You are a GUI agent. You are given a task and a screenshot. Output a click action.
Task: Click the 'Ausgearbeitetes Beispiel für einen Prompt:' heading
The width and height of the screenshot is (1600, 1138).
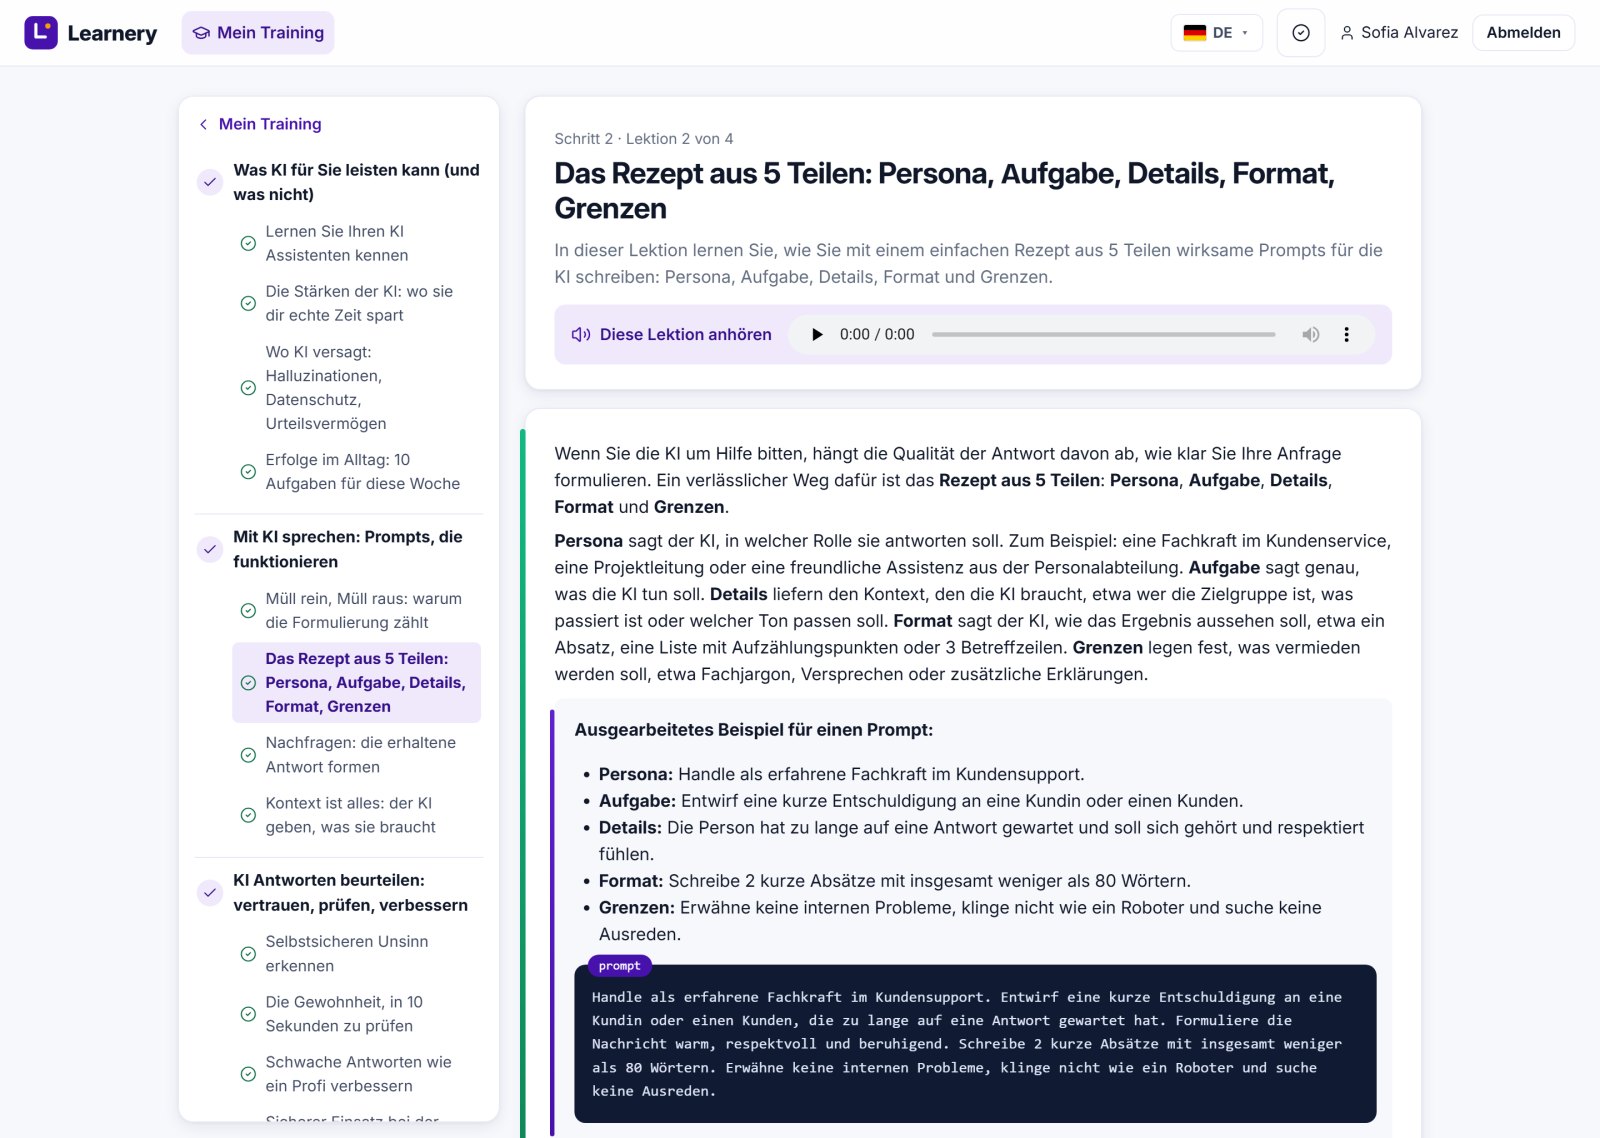pos(753,730)
